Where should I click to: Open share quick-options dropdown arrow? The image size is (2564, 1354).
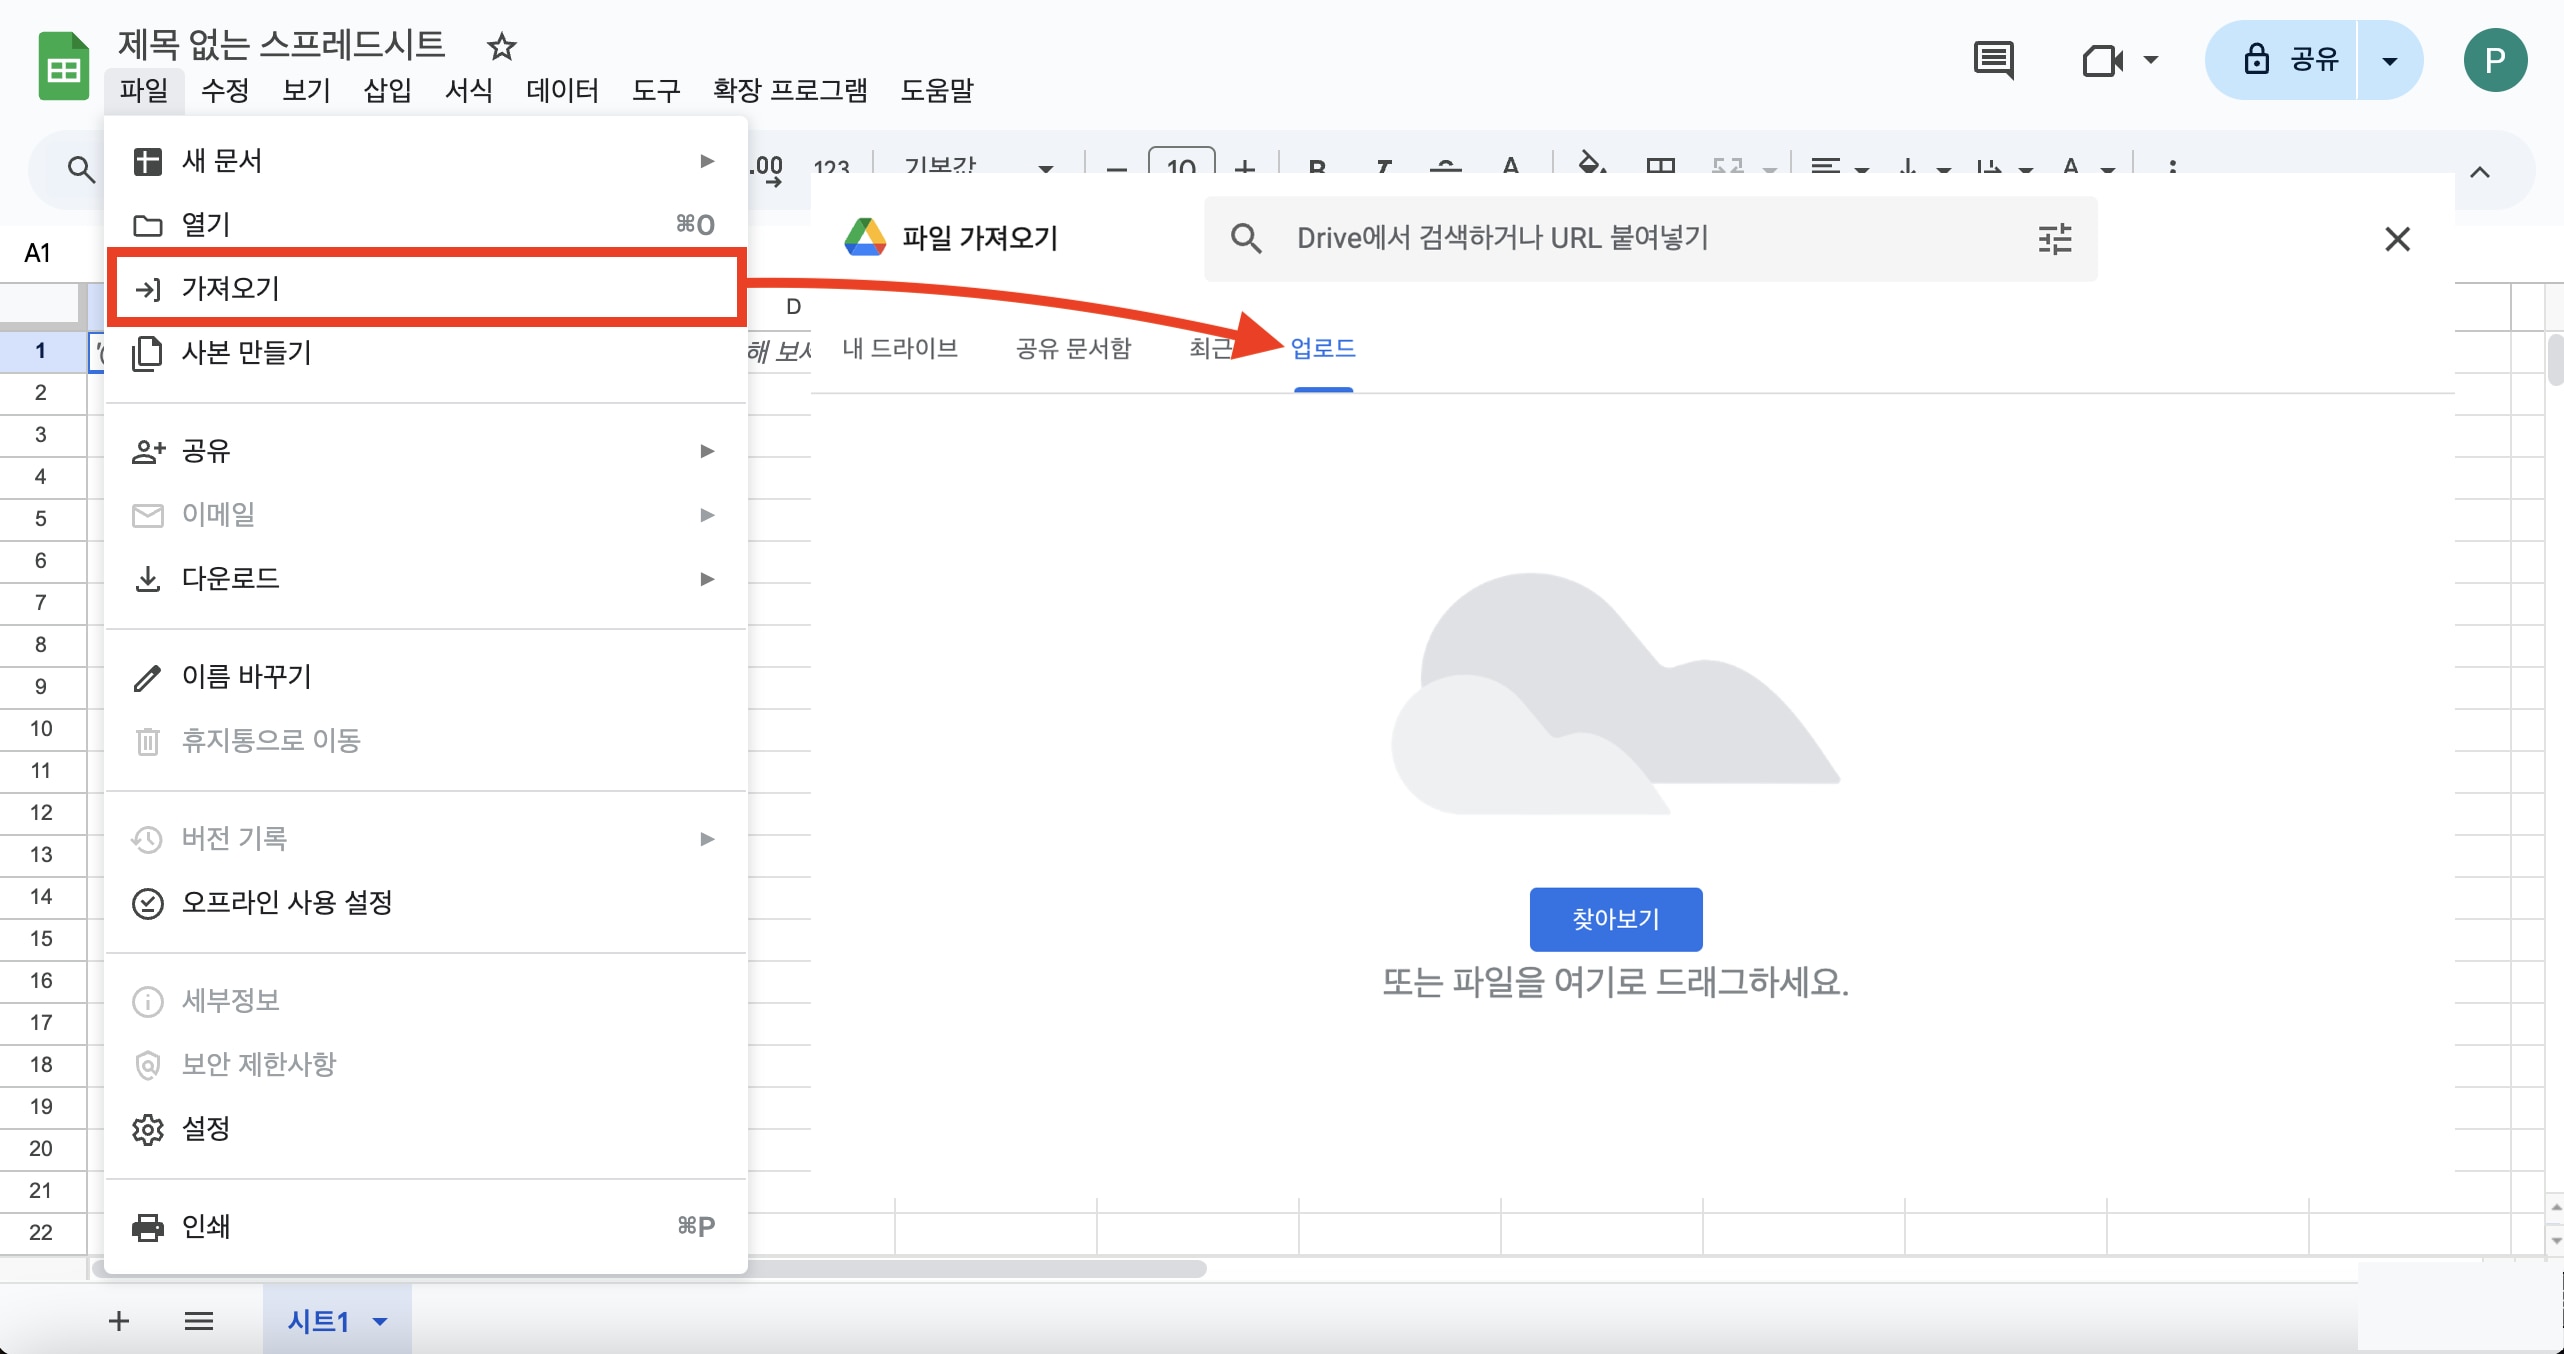click(x=2390, y=60)
